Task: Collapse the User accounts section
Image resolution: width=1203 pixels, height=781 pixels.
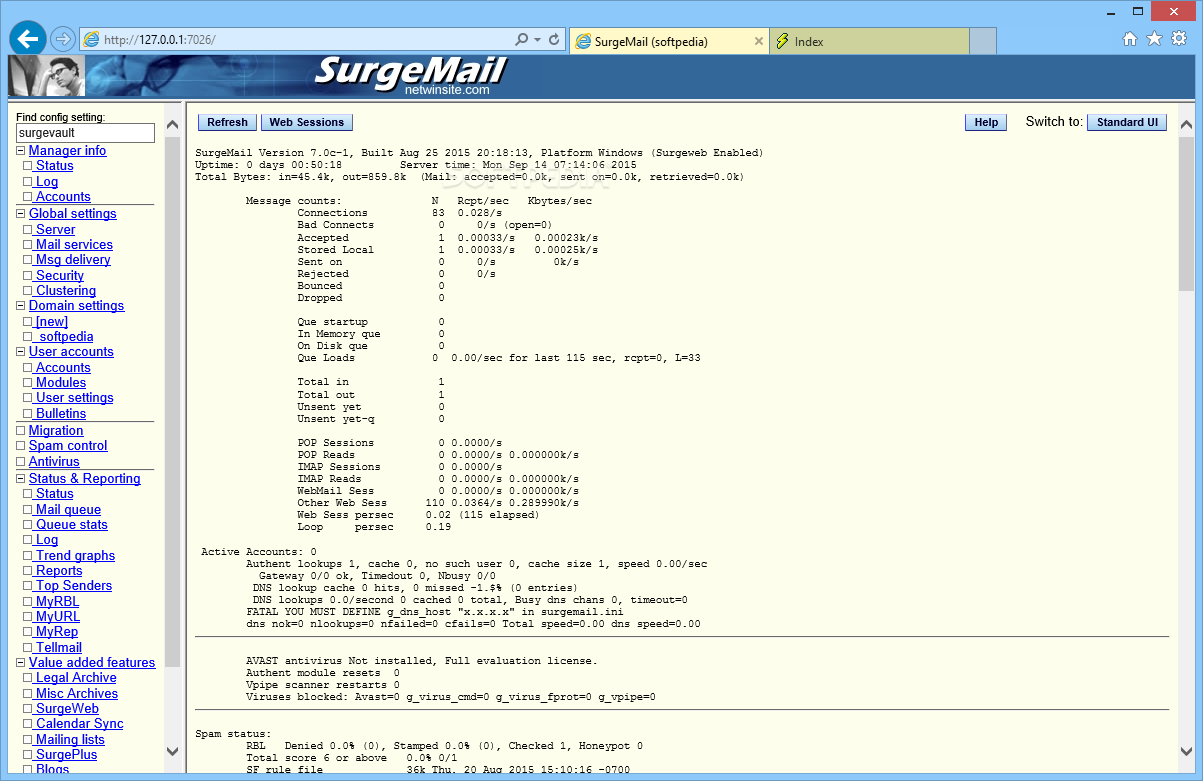Action: [x=20, y=352]
